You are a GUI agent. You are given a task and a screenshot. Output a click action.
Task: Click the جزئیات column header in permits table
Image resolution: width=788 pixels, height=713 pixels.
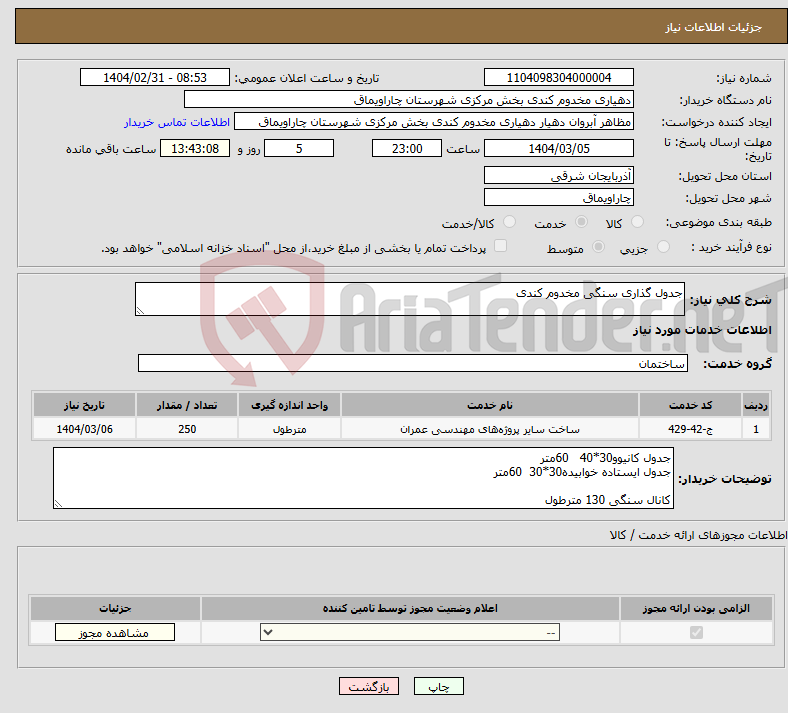pyautogui.click(x=115, y=608)
